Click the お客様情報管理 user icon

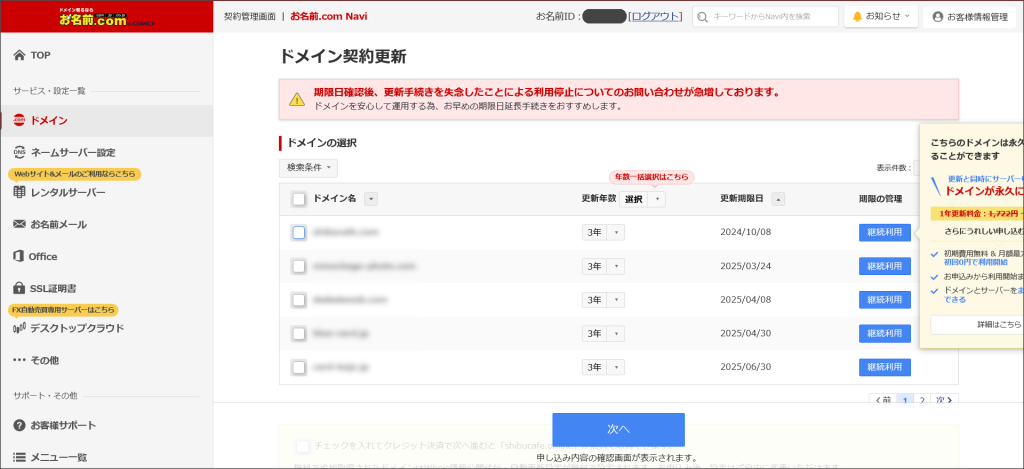click(x=938, y=17)
